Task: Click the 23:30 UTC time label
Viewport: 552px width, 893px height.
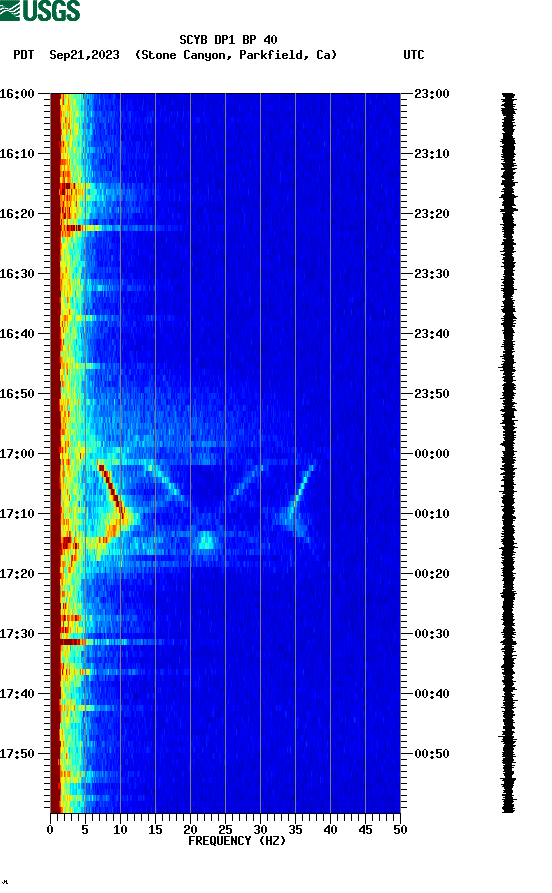Action: click(432, 273)
